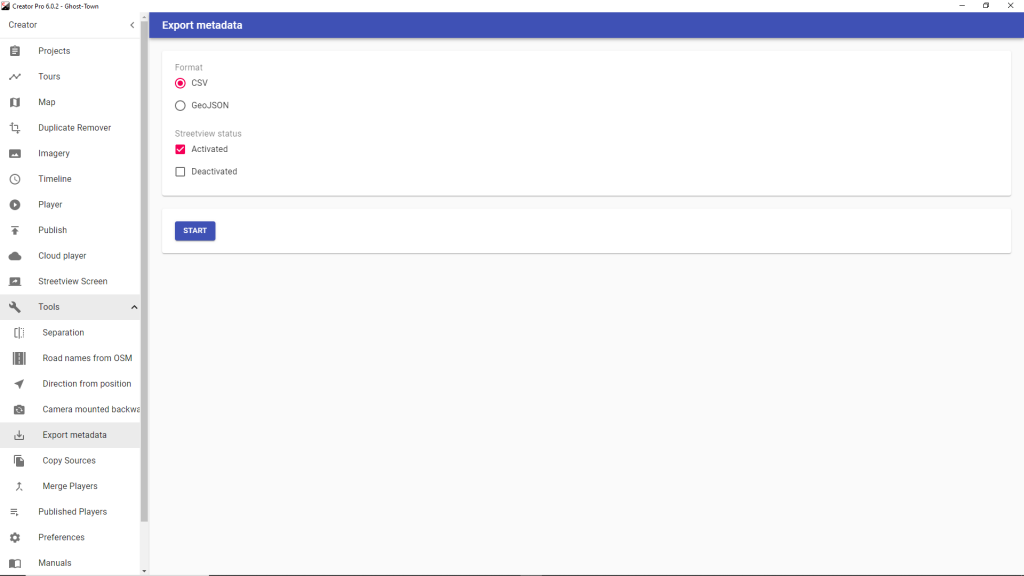Screen dimensions: 1024x576
Task: Click the Timeline clock icon
Action: coord(15,179)
